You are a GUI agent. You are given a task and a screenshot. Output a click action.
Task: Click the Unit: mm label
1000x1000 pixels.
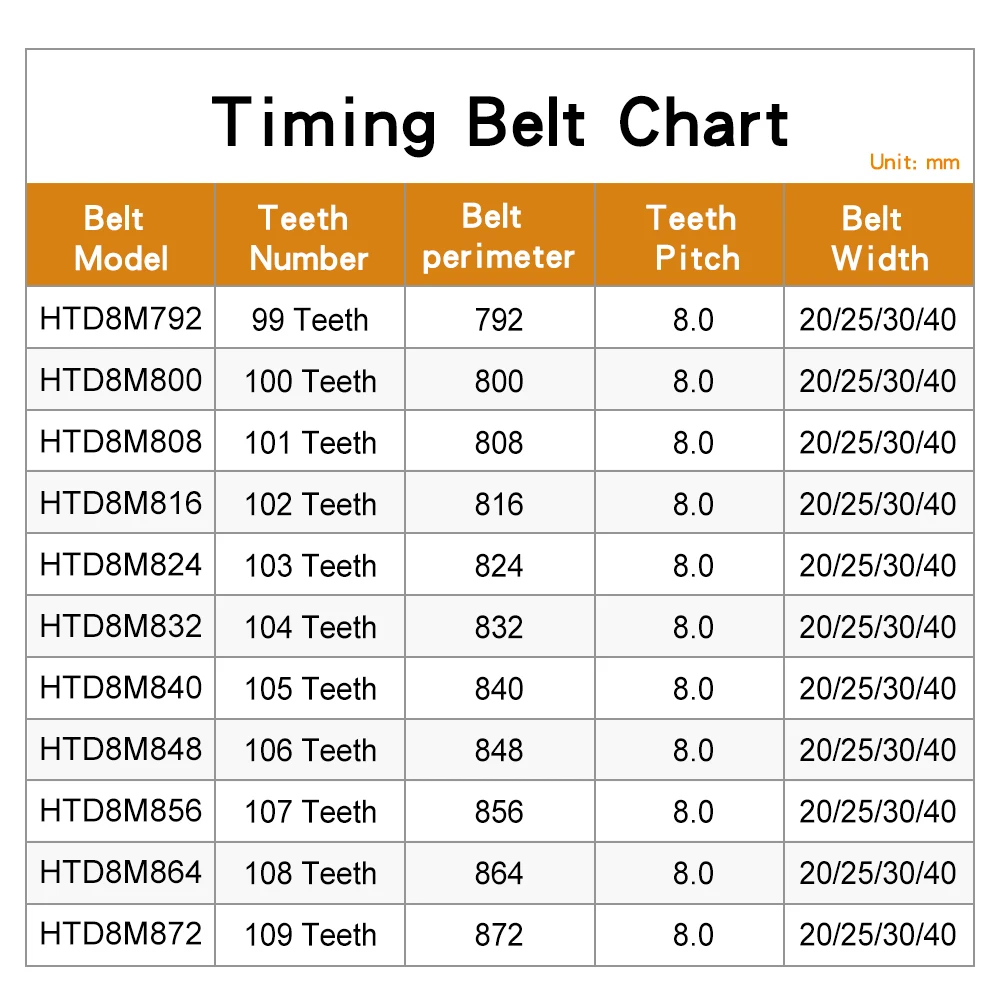tap(914, 162)
